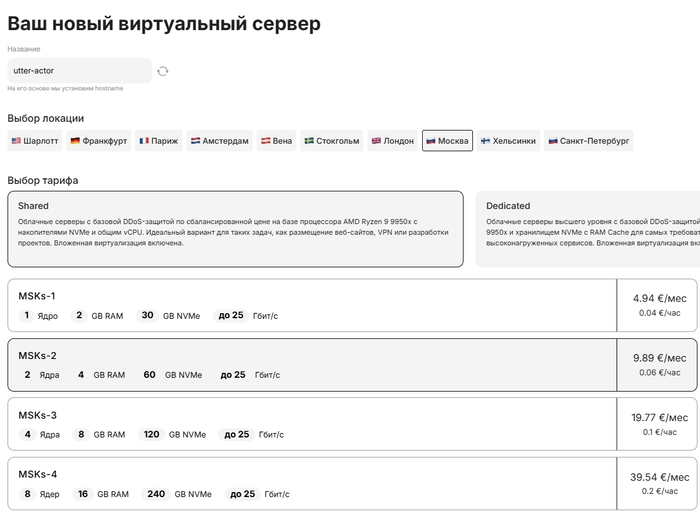This screenshot has width=700, height=514.
Task: Switch to the Shared tariff type
Action: tap(235, 229)
